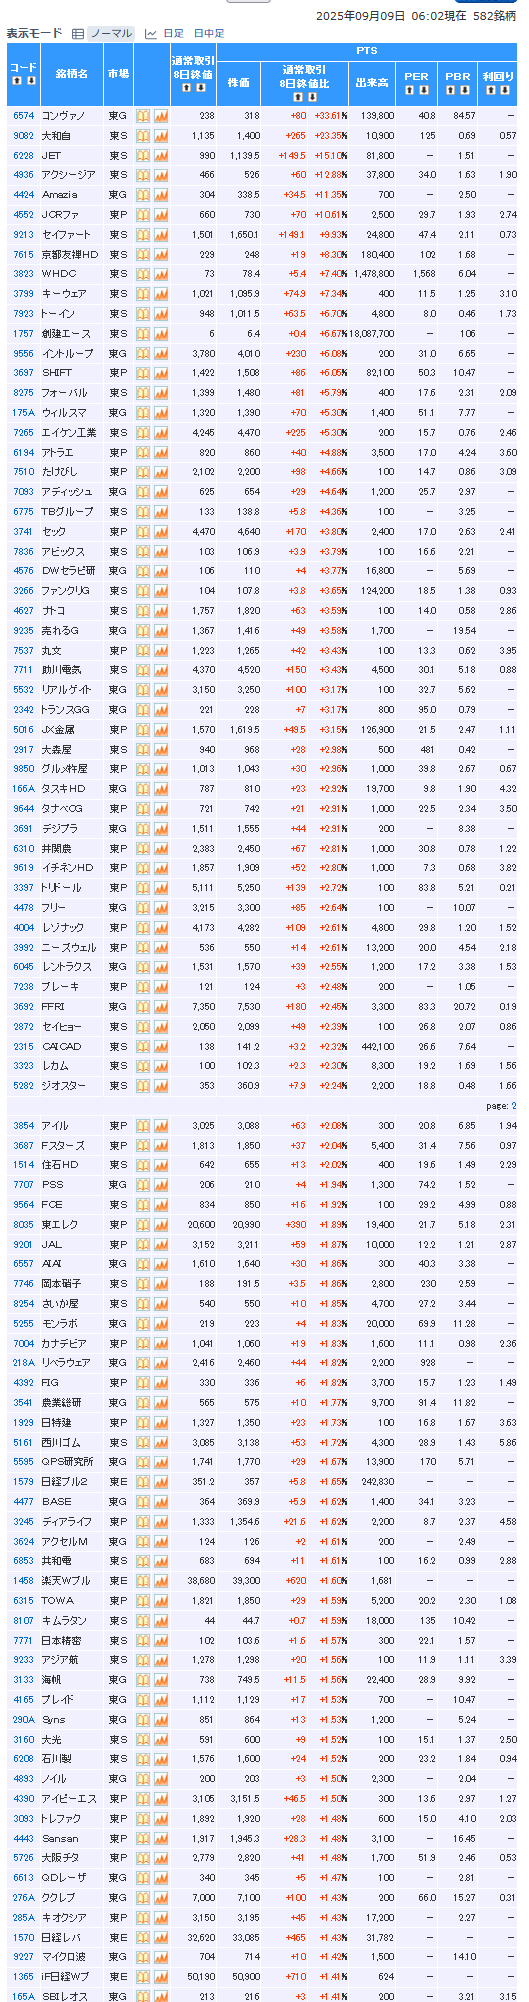This screenshot has height=2002, width=529.
Task: Go to page 2 link
Action: 514,1106
